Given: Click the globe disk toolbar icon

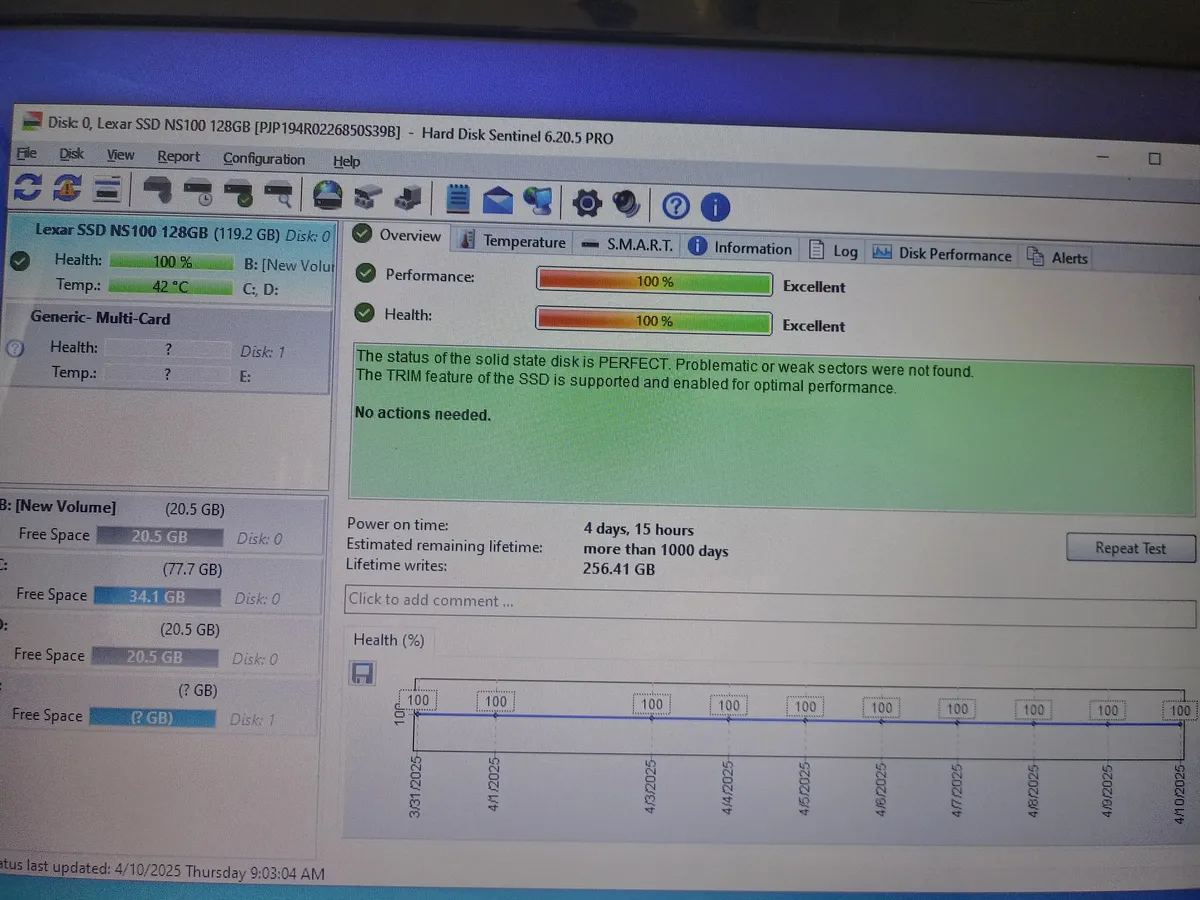Looking at the screenshot, I should 328,194.
